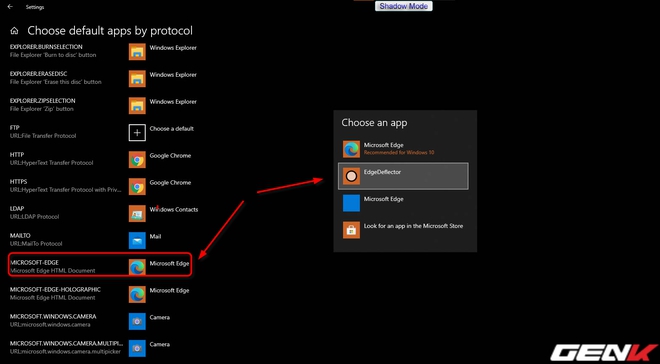This screenshot has height=364, width=660.
Task: Click the Shadow Mode button
Action: [404, 6]
